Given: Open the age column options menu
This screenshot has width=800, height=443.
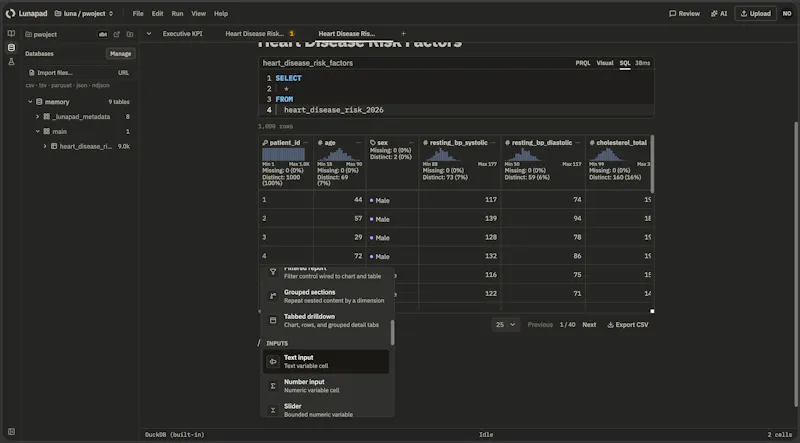Looking at the screenshot, I should [359, 143].
